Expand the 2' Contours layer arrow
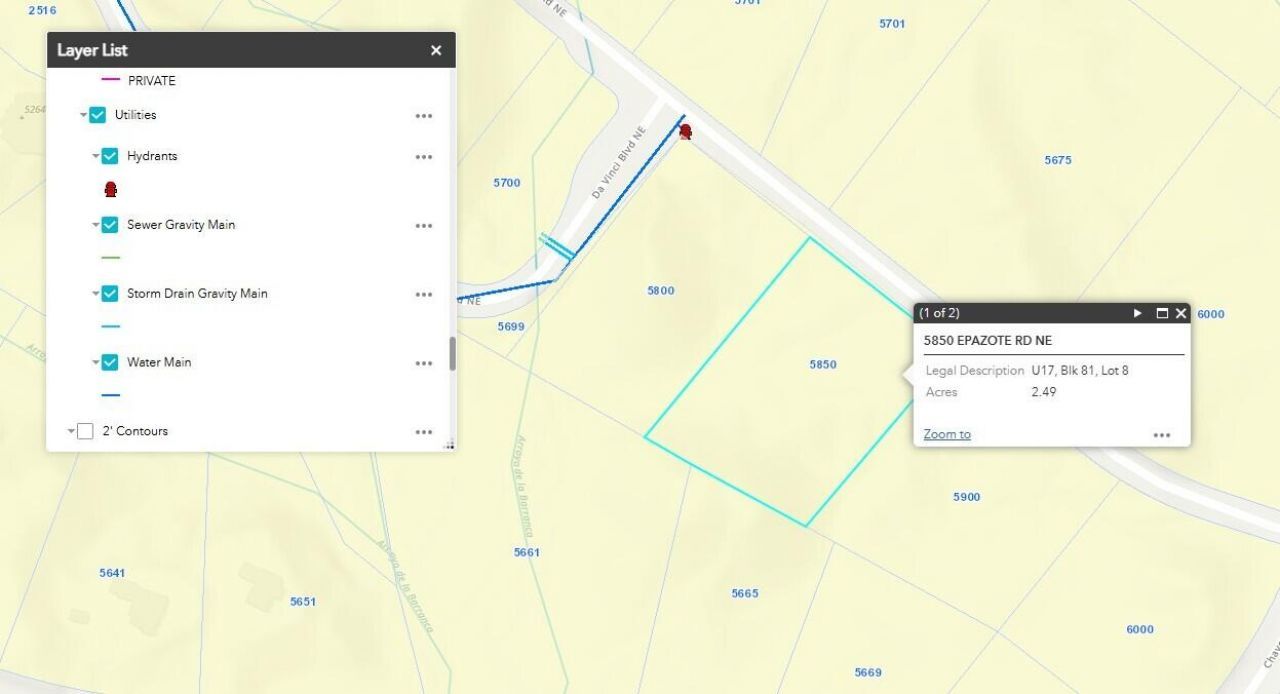Screen dimensions: 1280x694 pos(71,432)
